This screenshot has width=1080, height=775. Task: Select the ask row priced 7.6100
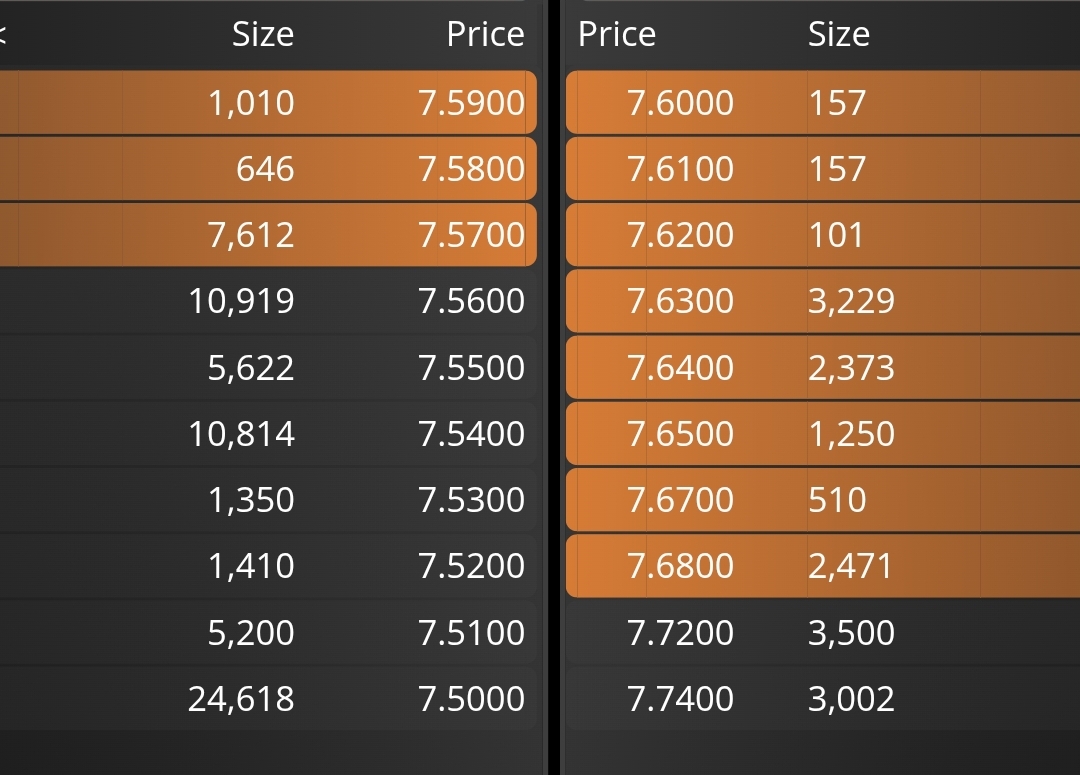pyautogui.click(x=822, y=168)
